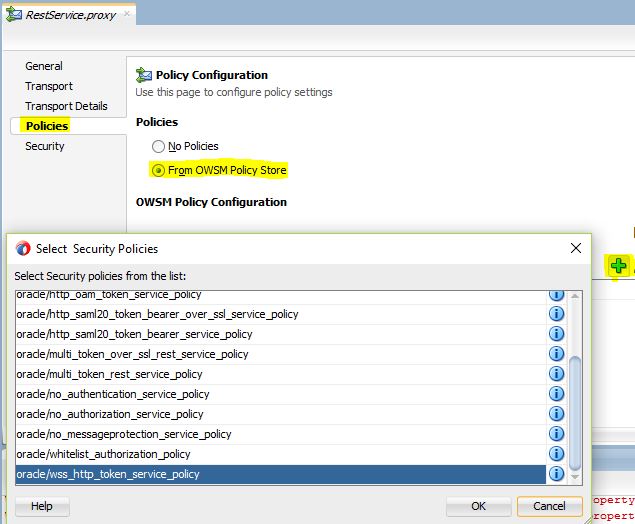The width and height of the screenshot is (635, 524).
Task: Switch to the Policies page
Action: pos(47,126)
